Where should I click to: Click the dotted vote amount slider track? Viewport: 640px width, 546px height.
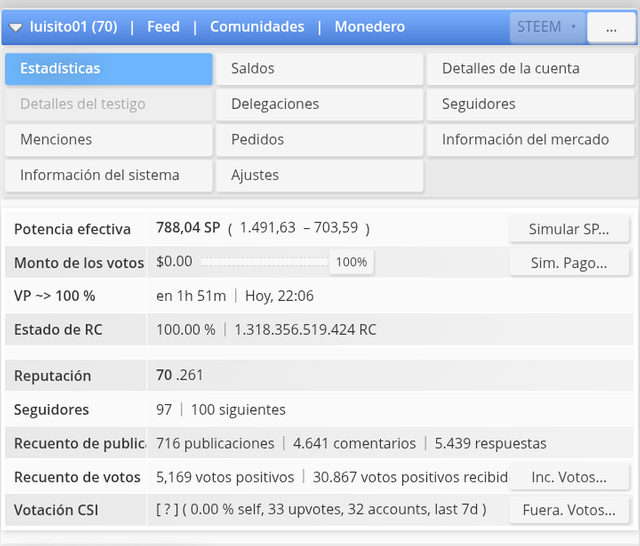coord(265,262)
